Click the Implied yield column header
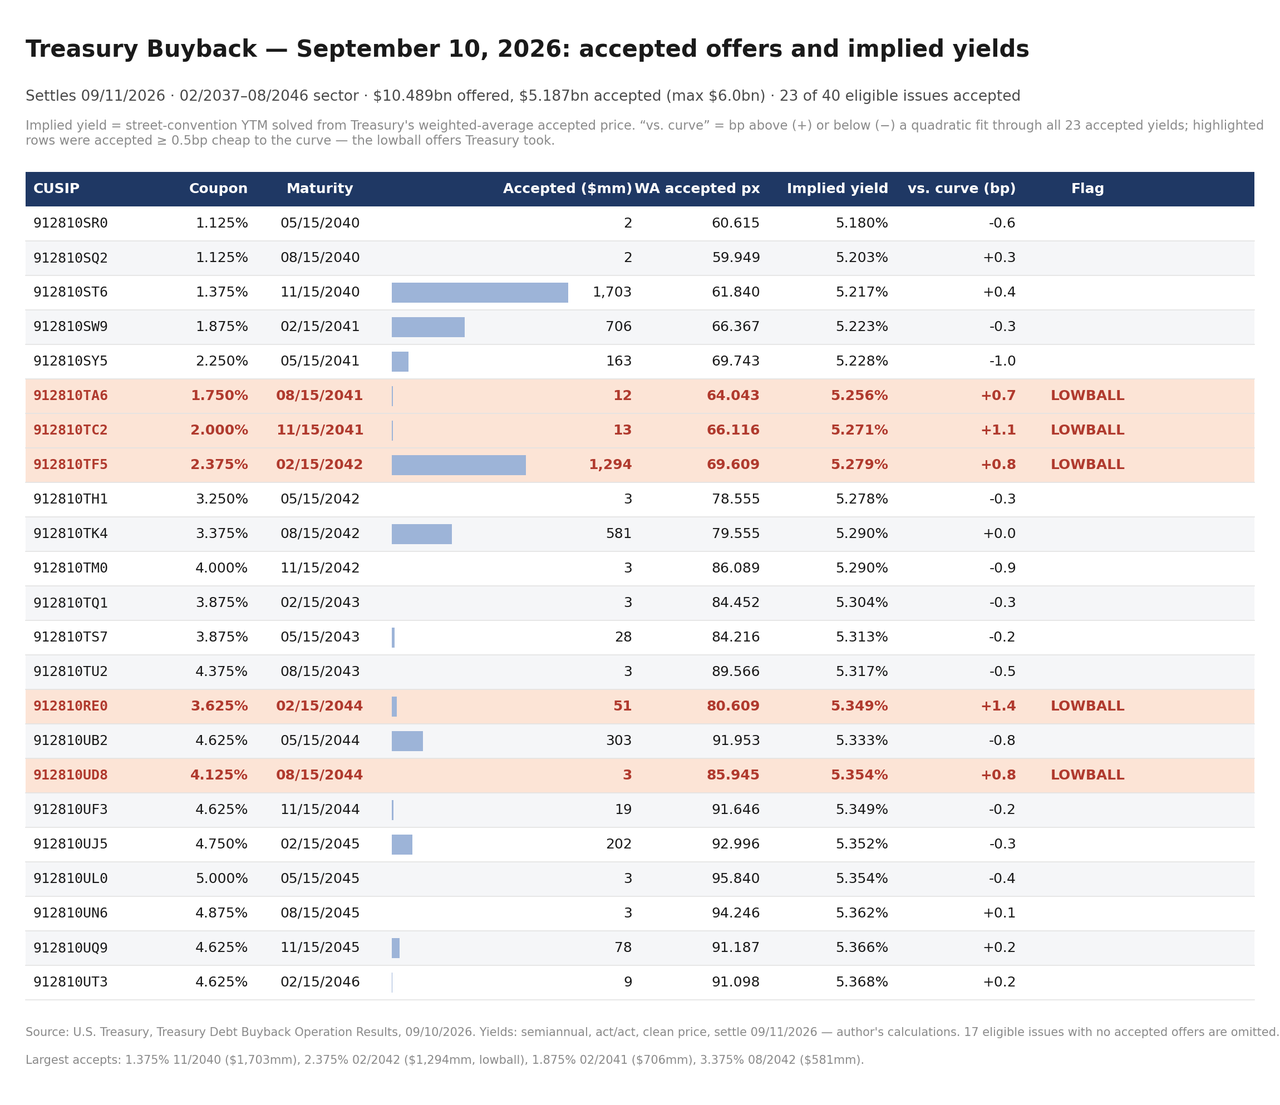Image resolution: width=1280 pixels, height=1105 pixels. point(837,189)
